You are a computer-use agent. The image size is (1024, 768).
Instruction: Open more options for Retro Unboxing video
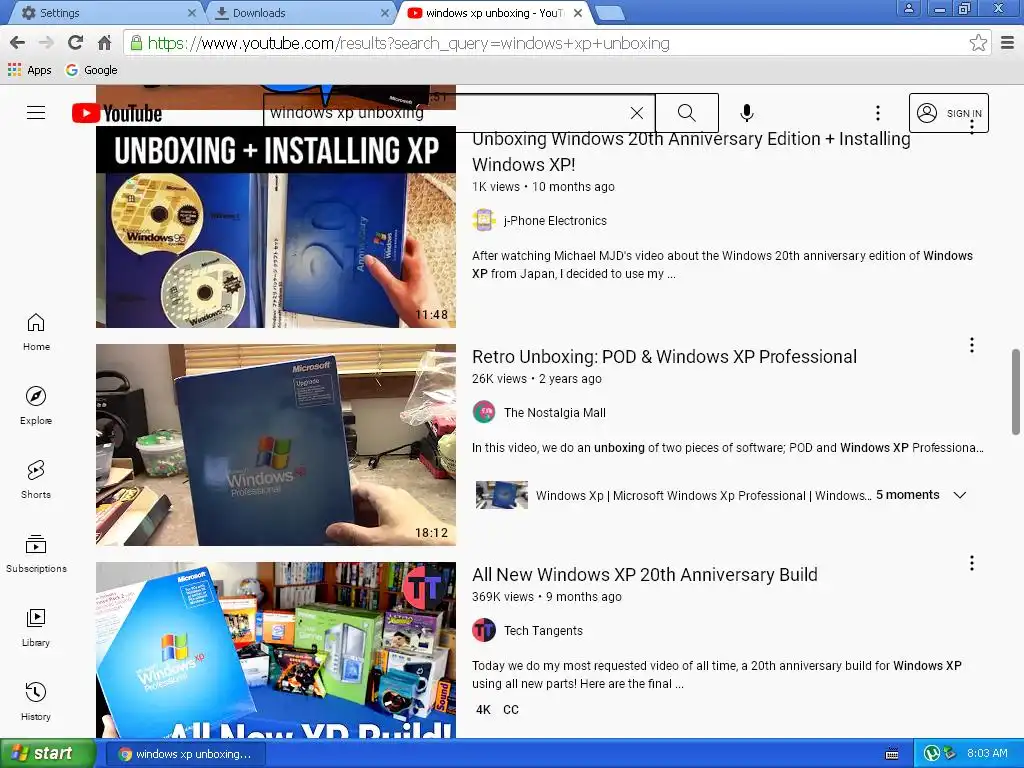(x=972, y=345)
